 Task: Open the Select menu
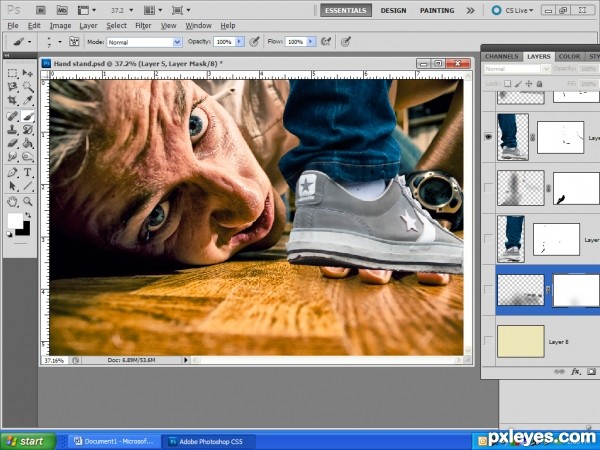[x=116, y=26]
